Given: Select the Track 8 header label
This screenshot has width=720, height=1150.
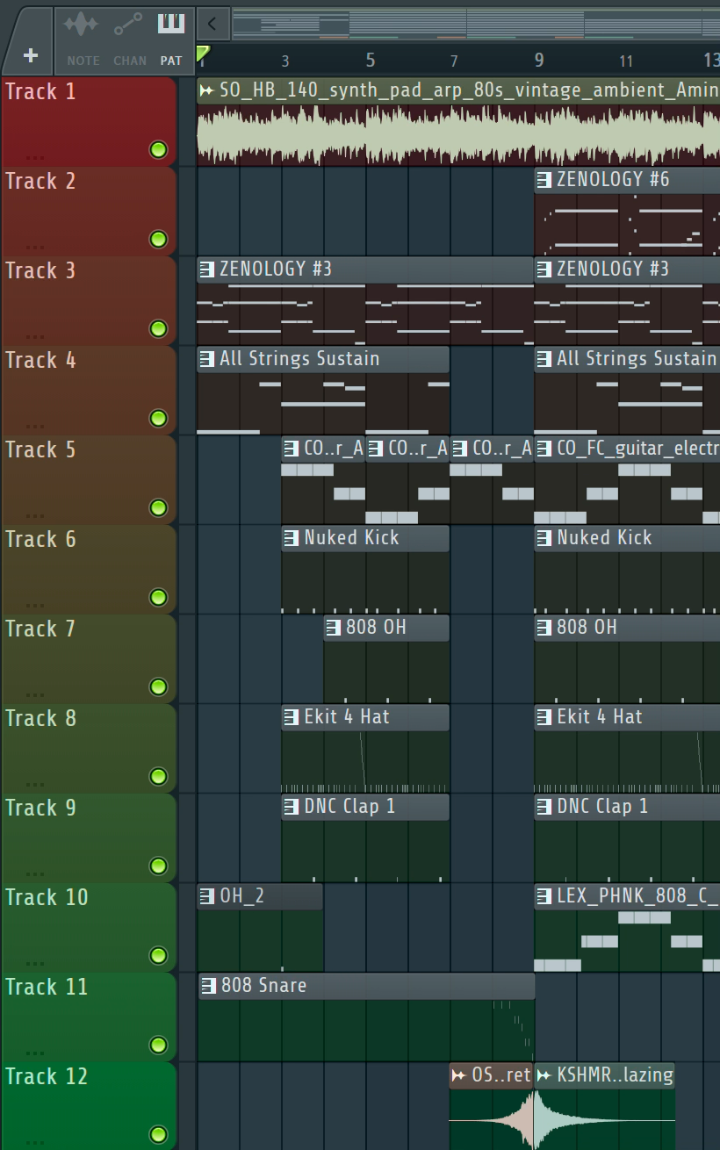Looking at the screenshot, I should pos(40,718).
